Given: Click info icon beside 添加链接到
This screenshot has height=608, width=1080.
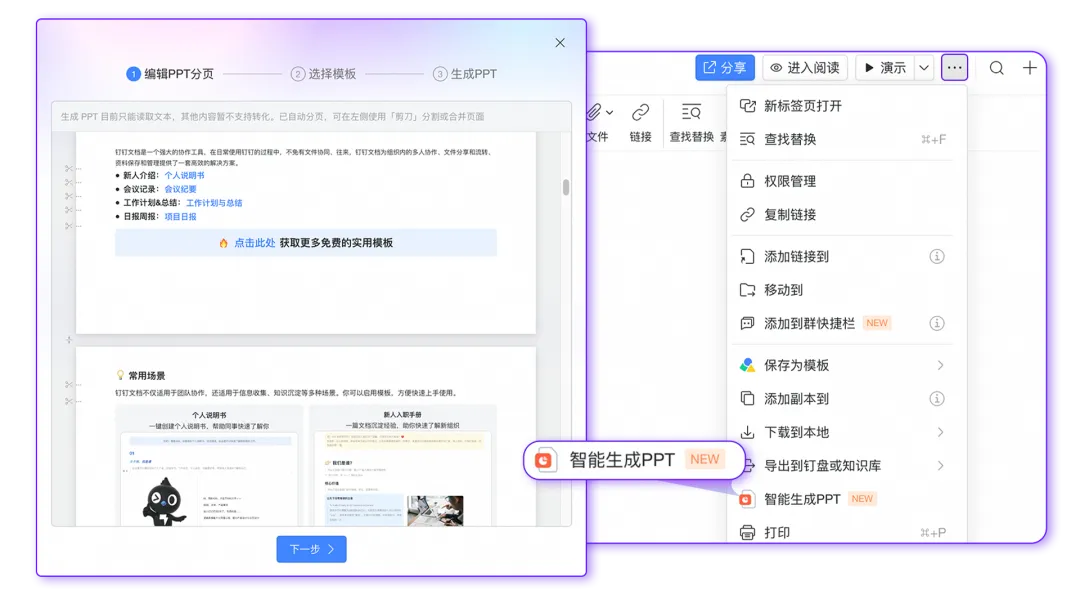Looking at the screenshot, I should [937, 256].
